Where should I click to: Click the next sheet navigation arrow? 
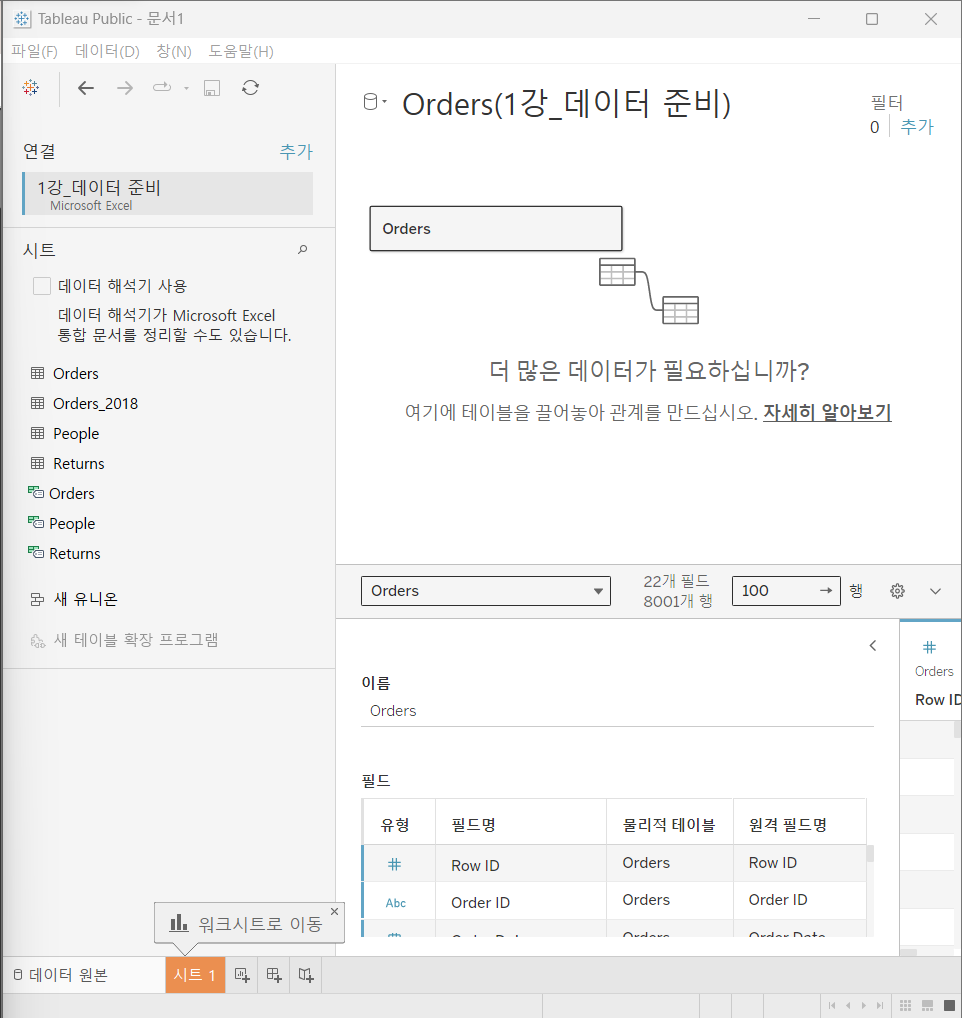pyautogui.click(x=863, y=1005)
